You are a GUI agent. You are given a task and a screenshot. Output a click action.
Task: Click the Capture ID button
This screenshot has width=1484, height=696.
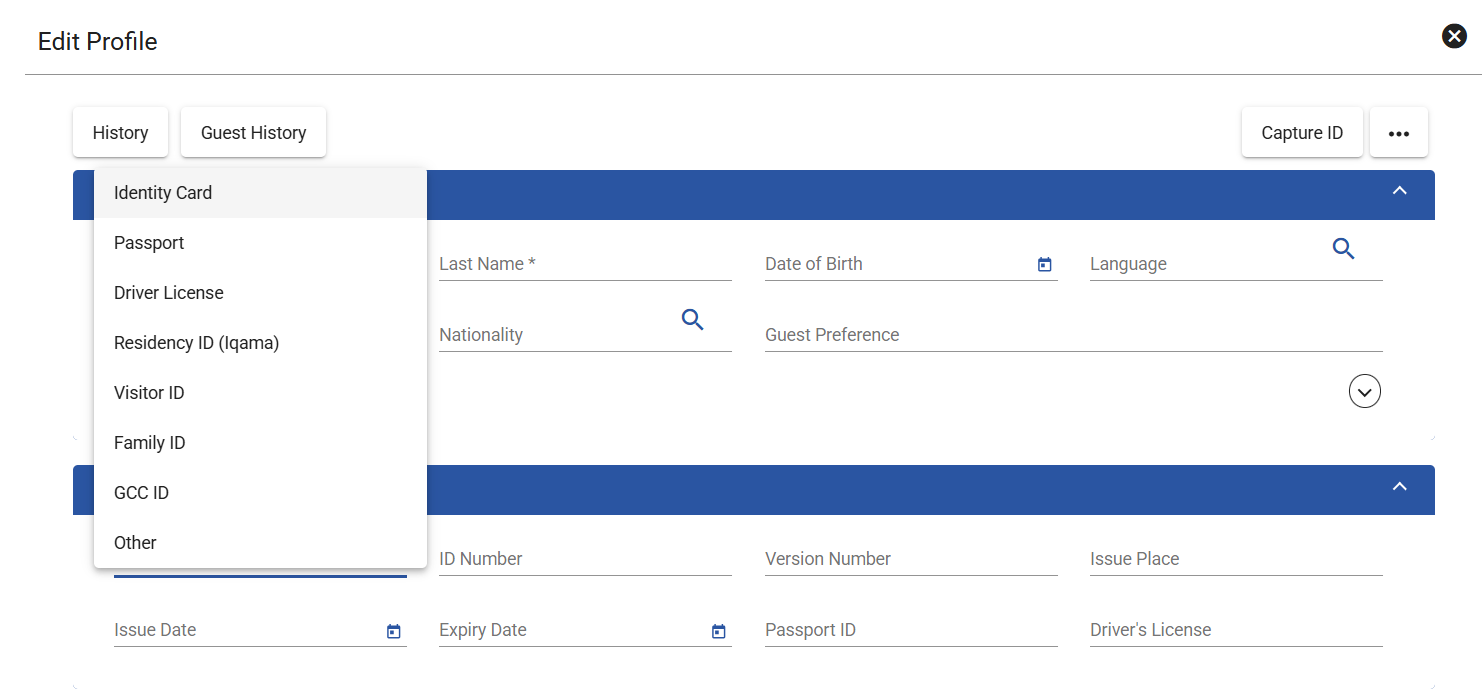click(x=1302, y=133)
